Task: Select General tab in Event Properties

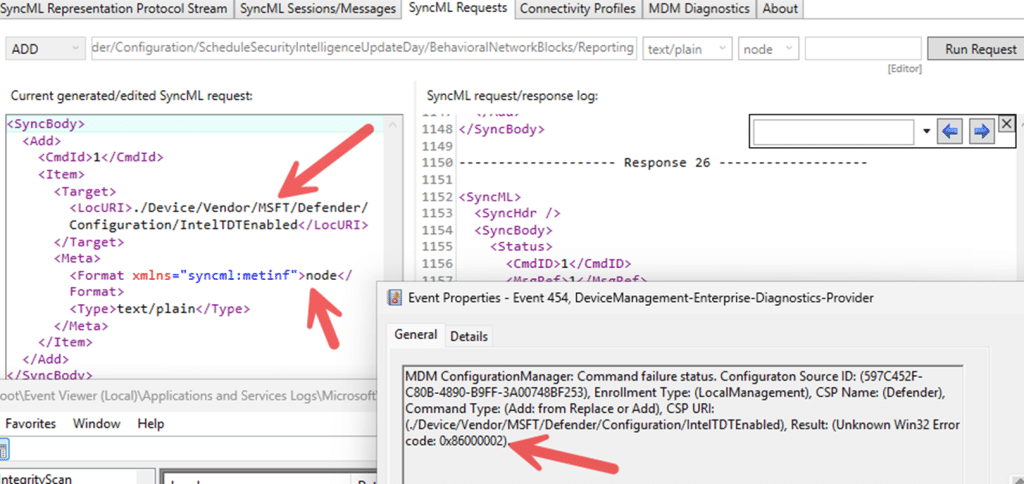Action: [414, 336]
